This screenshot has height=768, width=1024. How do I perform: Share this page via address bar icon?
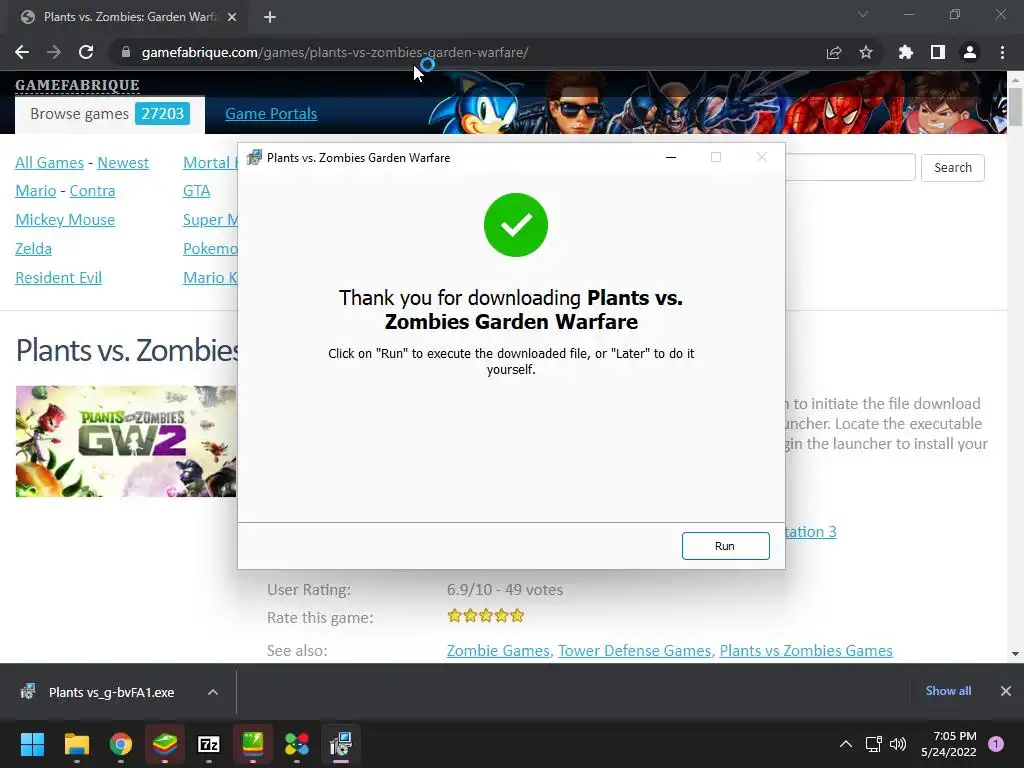(833, 52)
